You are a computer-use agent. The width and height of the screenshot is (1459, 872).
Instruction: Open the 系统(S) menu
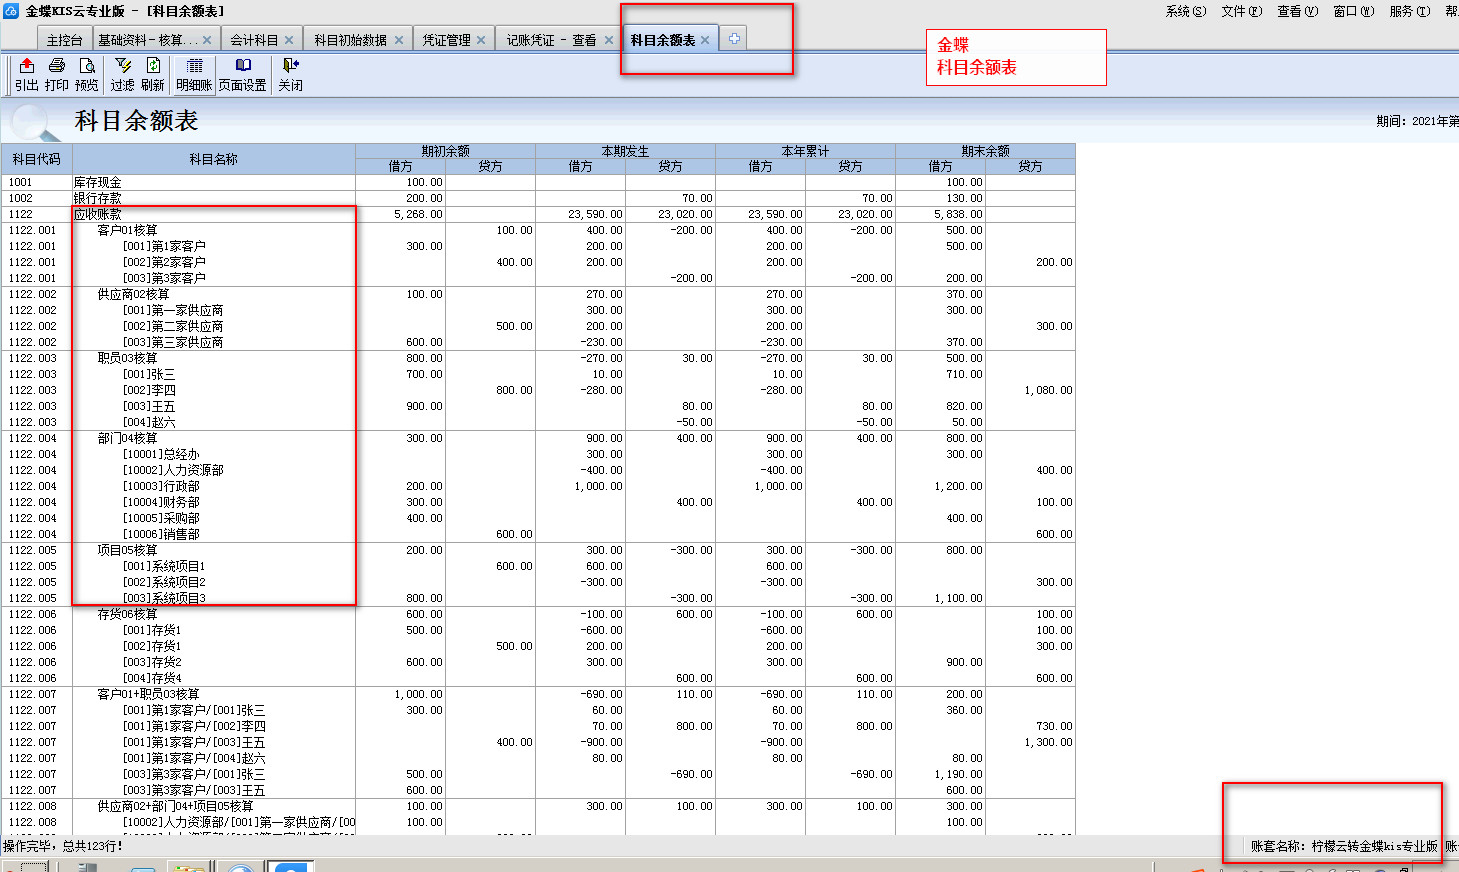(x=1185, y=11)
